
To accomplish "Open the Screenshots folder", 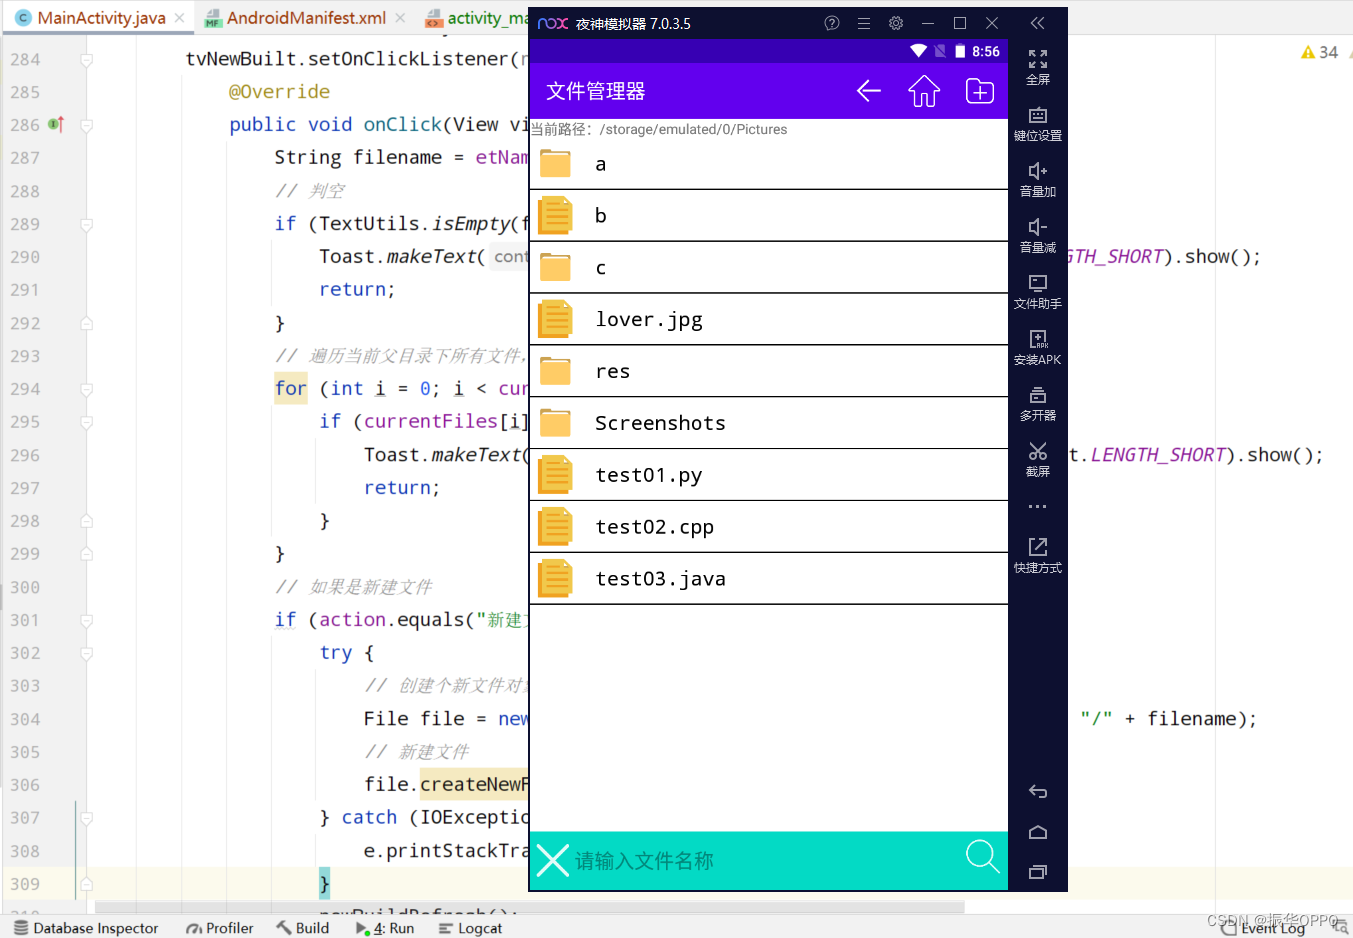I will (x=768, y=424).
